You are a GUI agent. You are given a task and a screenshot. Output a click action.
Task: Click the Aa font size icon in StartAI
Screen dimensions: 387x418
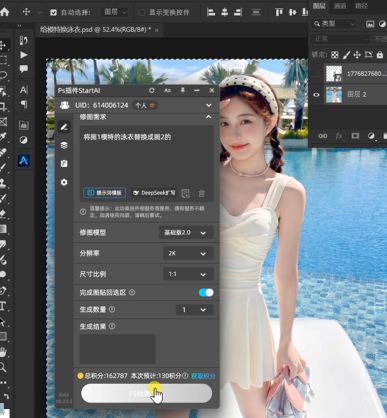[167, 90]
